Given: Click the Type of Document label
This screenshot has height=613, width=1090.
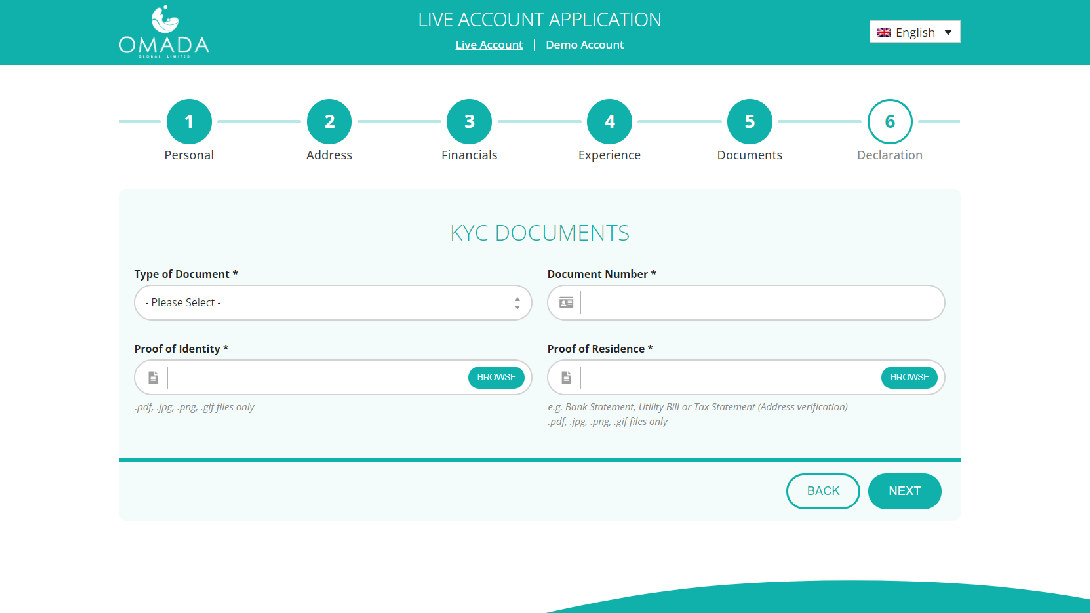Looking at the screenshot, I should tap(186, 274).
